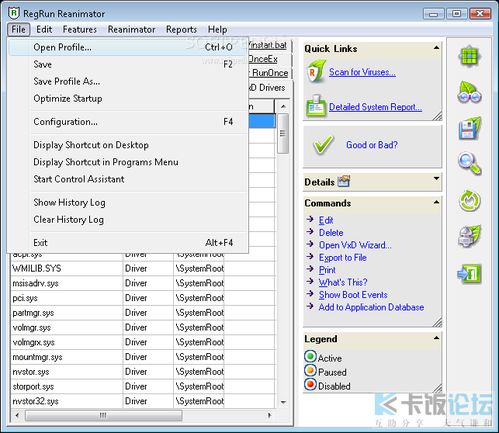Select the WMILIB.SYS row
The width and height of the screenshot is (499, 433).
(x=143, y=268)
